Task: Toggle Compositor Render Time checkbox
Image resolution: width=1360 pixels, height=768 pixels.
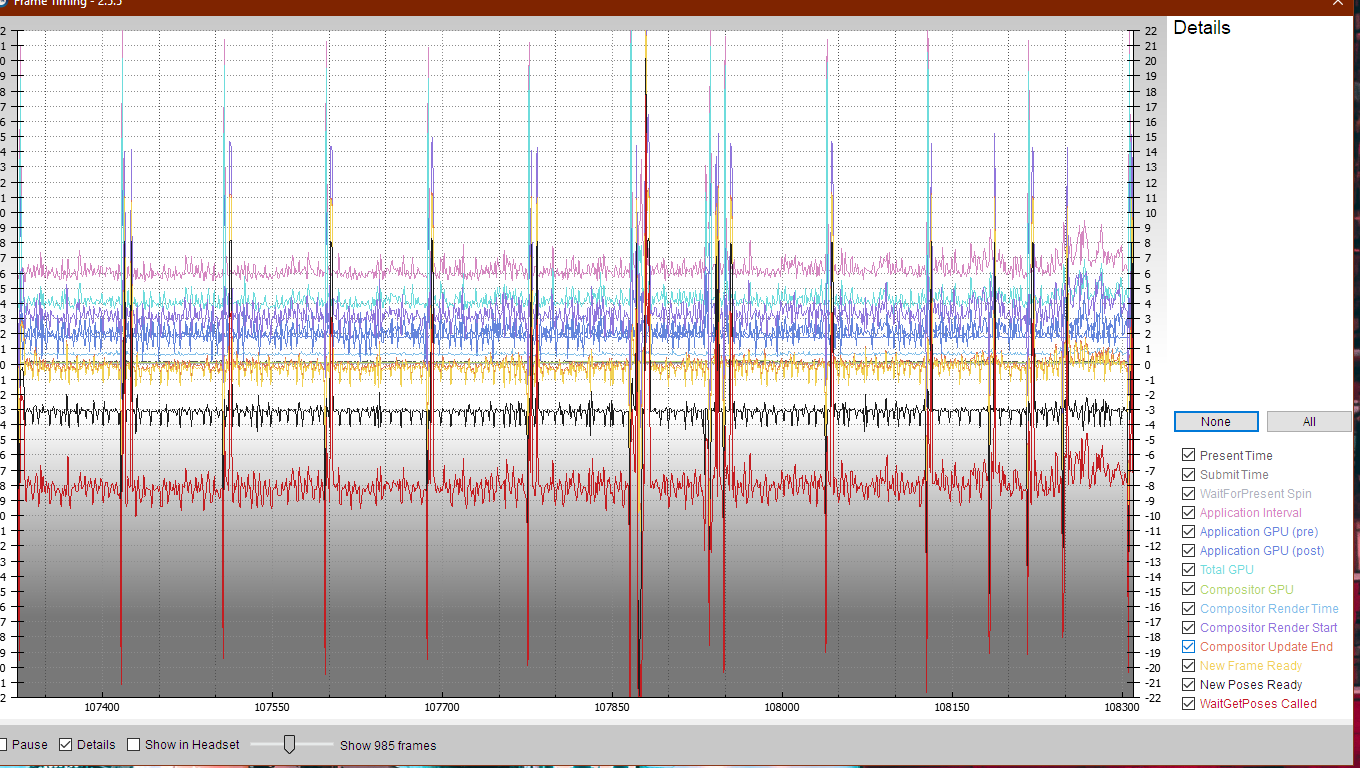Action: 1188,608
